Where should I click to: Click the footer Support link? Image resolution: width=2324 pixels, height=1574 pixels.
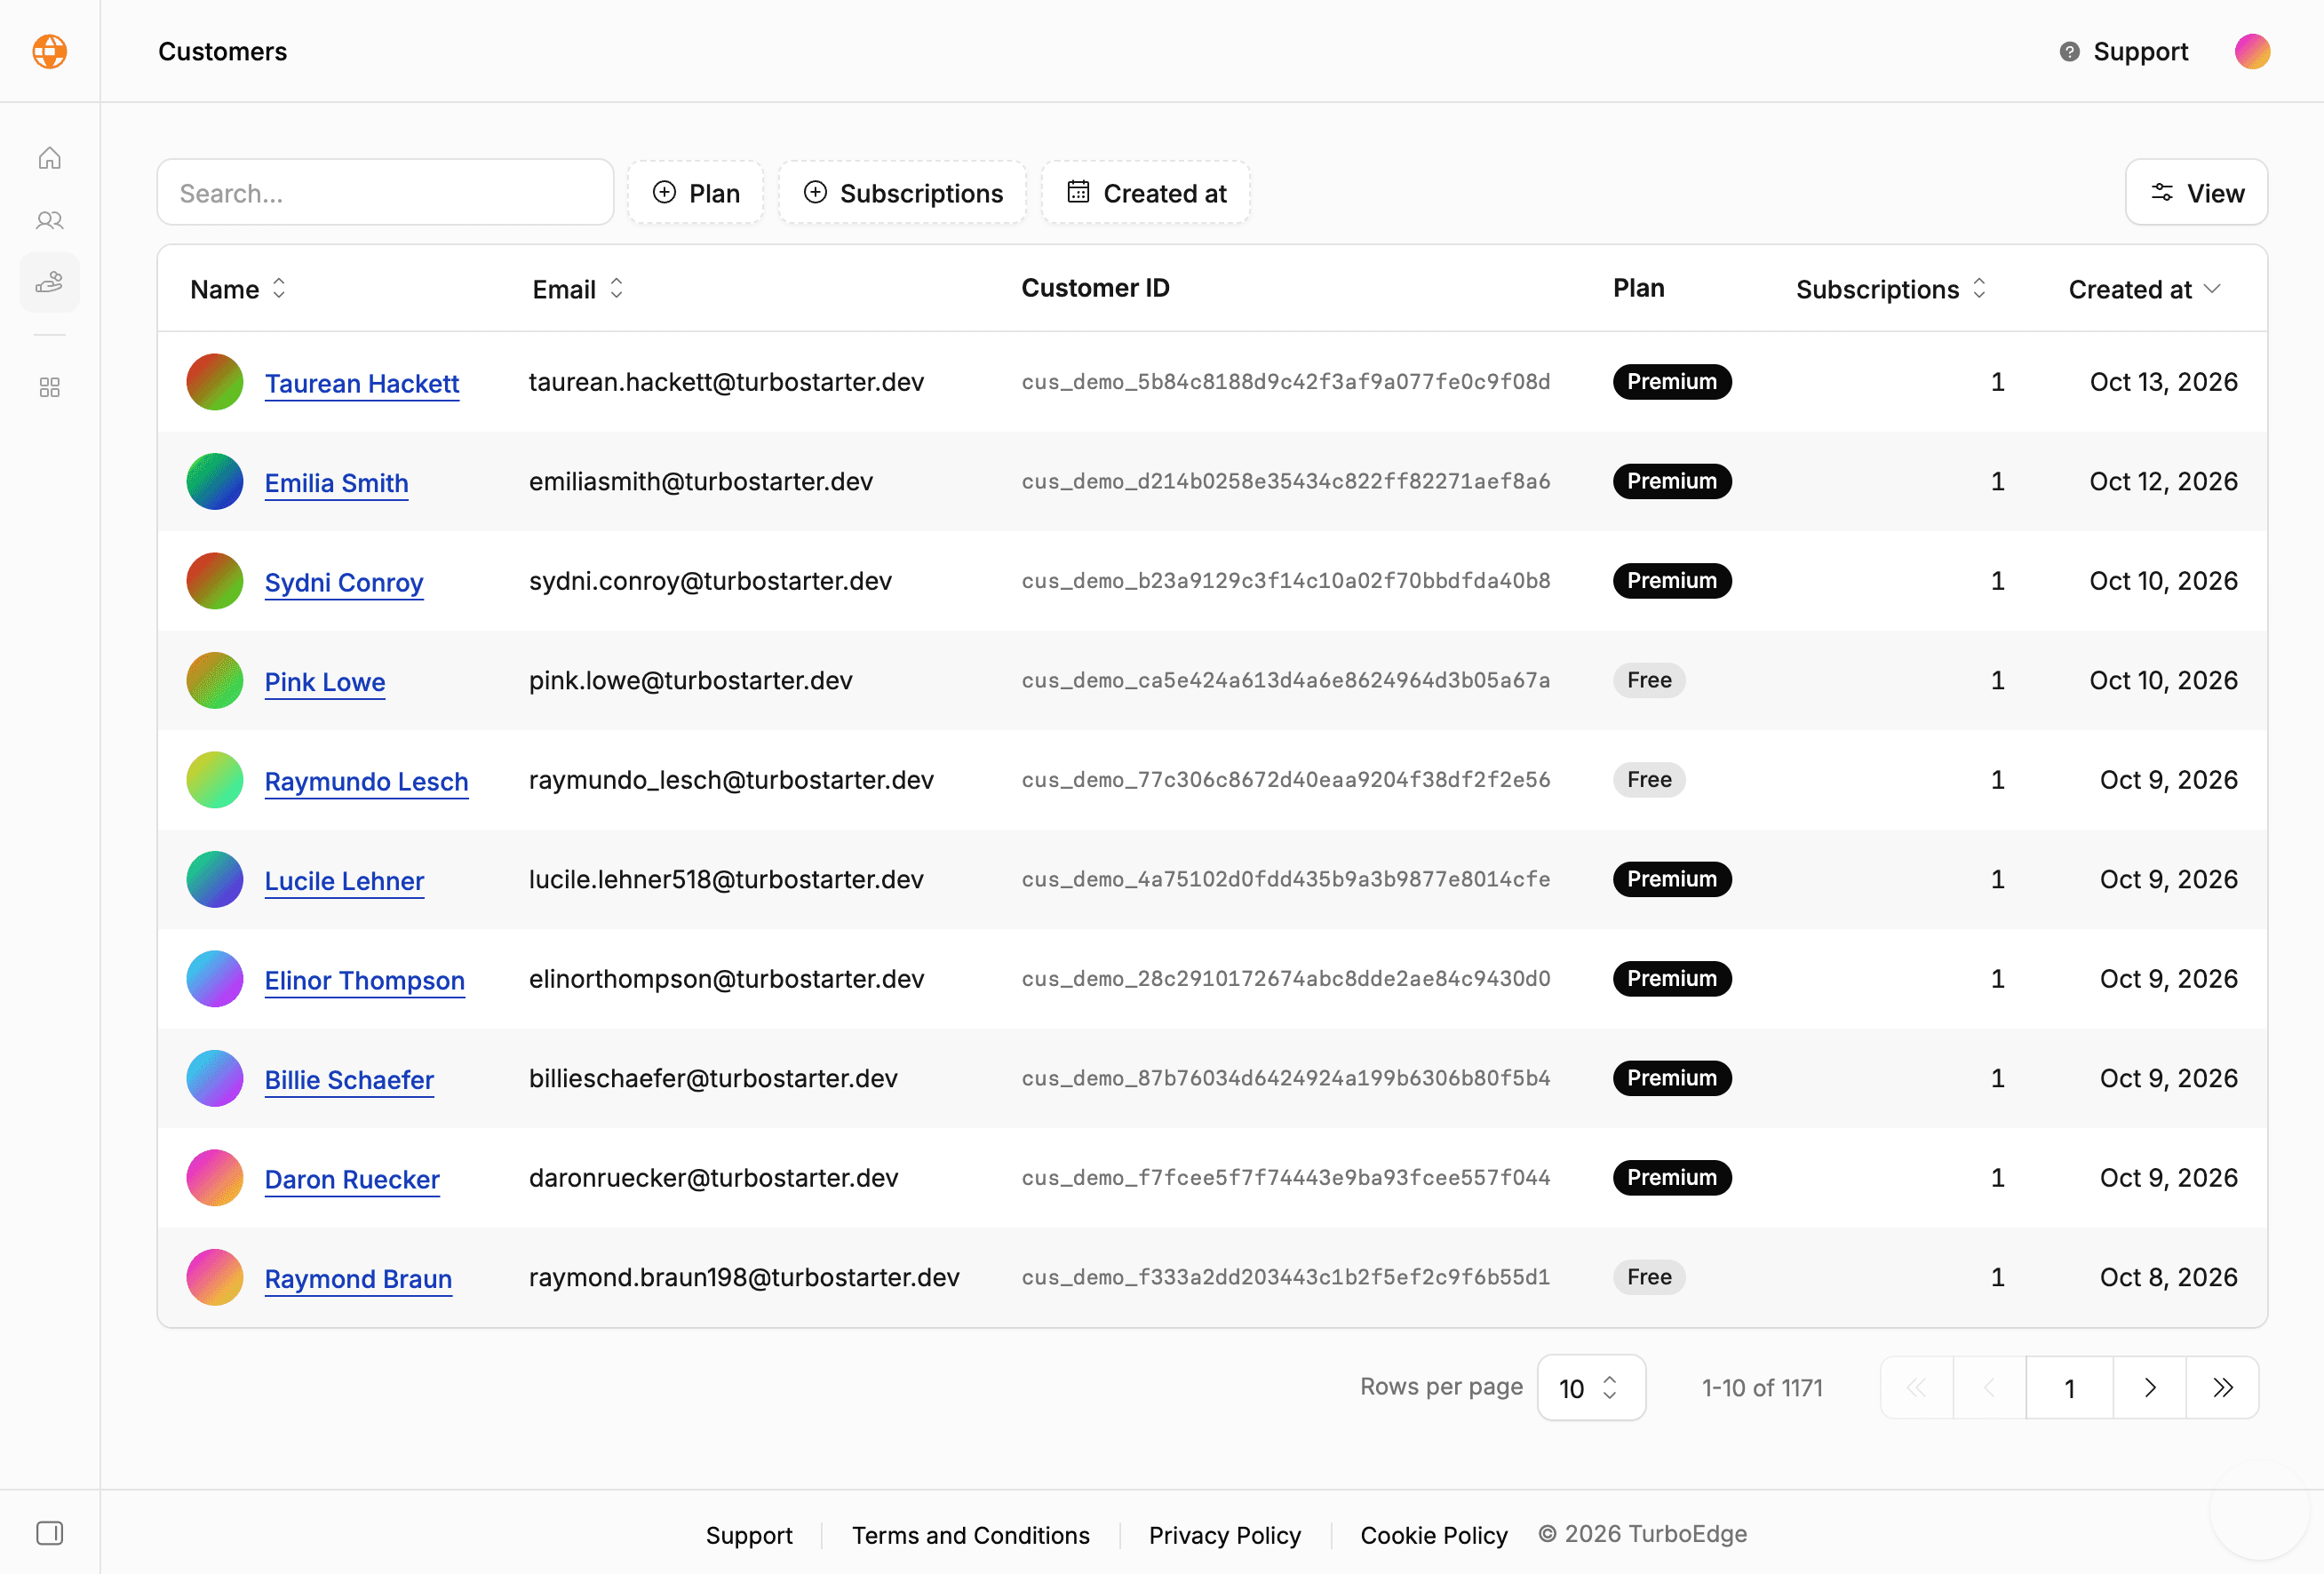click(749, 1535)
